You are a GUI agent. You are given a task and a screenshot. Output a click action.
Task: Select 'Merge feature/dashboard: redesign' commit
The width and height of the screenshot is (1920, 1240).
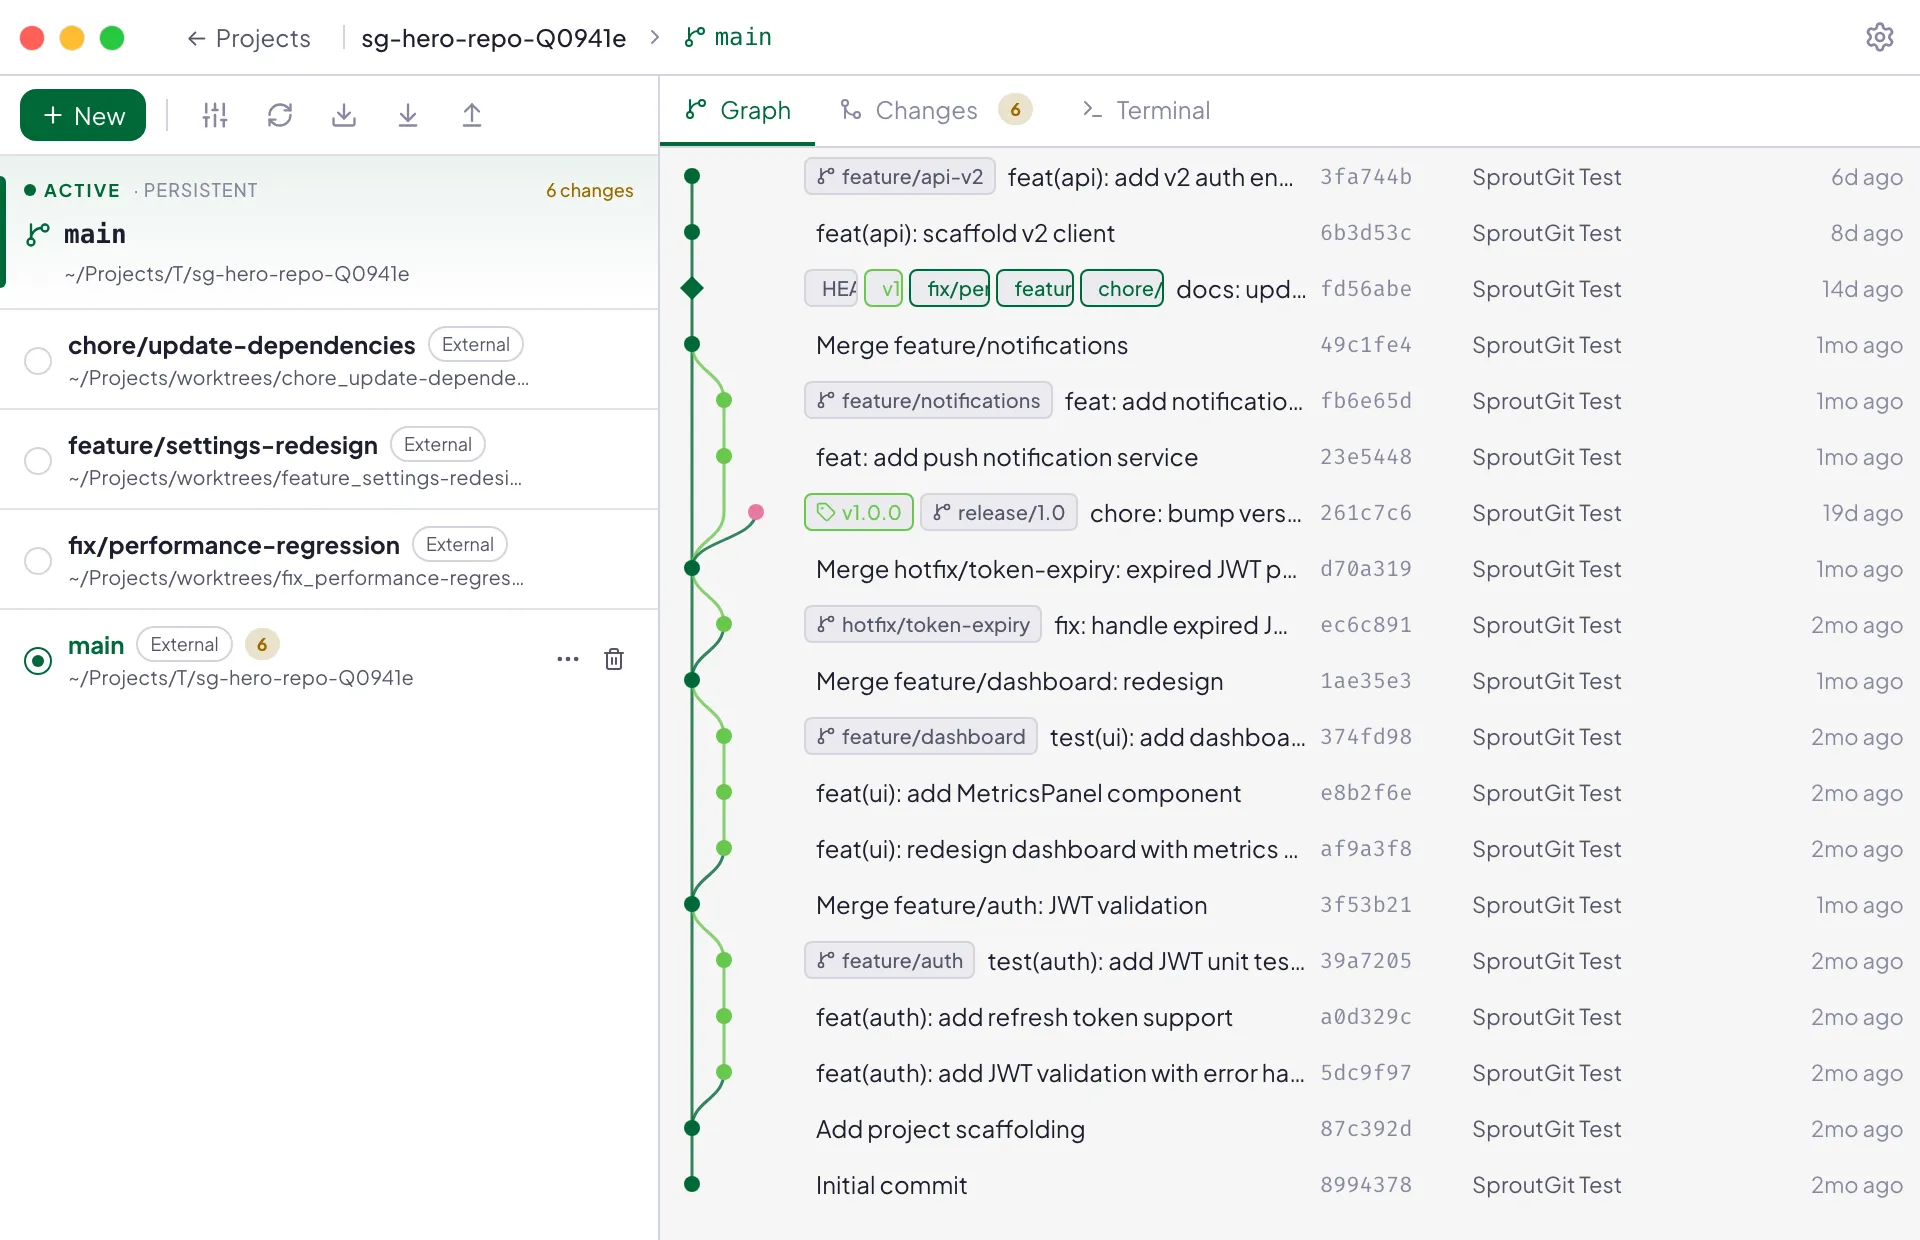click(1289, 680)
